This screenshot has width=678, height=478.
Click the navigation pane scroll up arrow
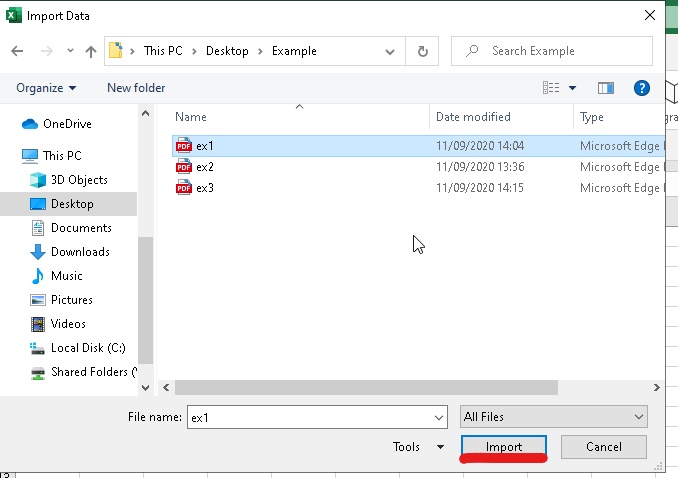[146, 114]
